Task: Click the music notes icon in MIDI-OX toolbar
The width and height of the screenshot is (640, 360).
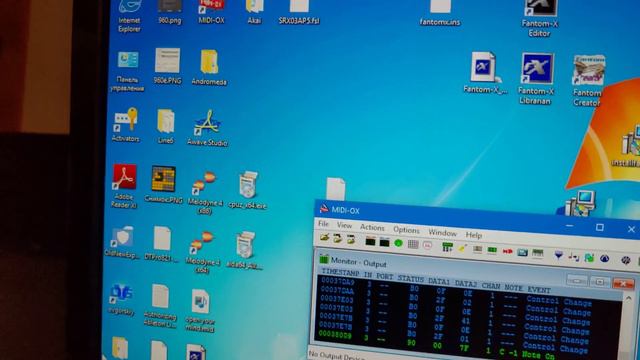Action: [574, 257]
